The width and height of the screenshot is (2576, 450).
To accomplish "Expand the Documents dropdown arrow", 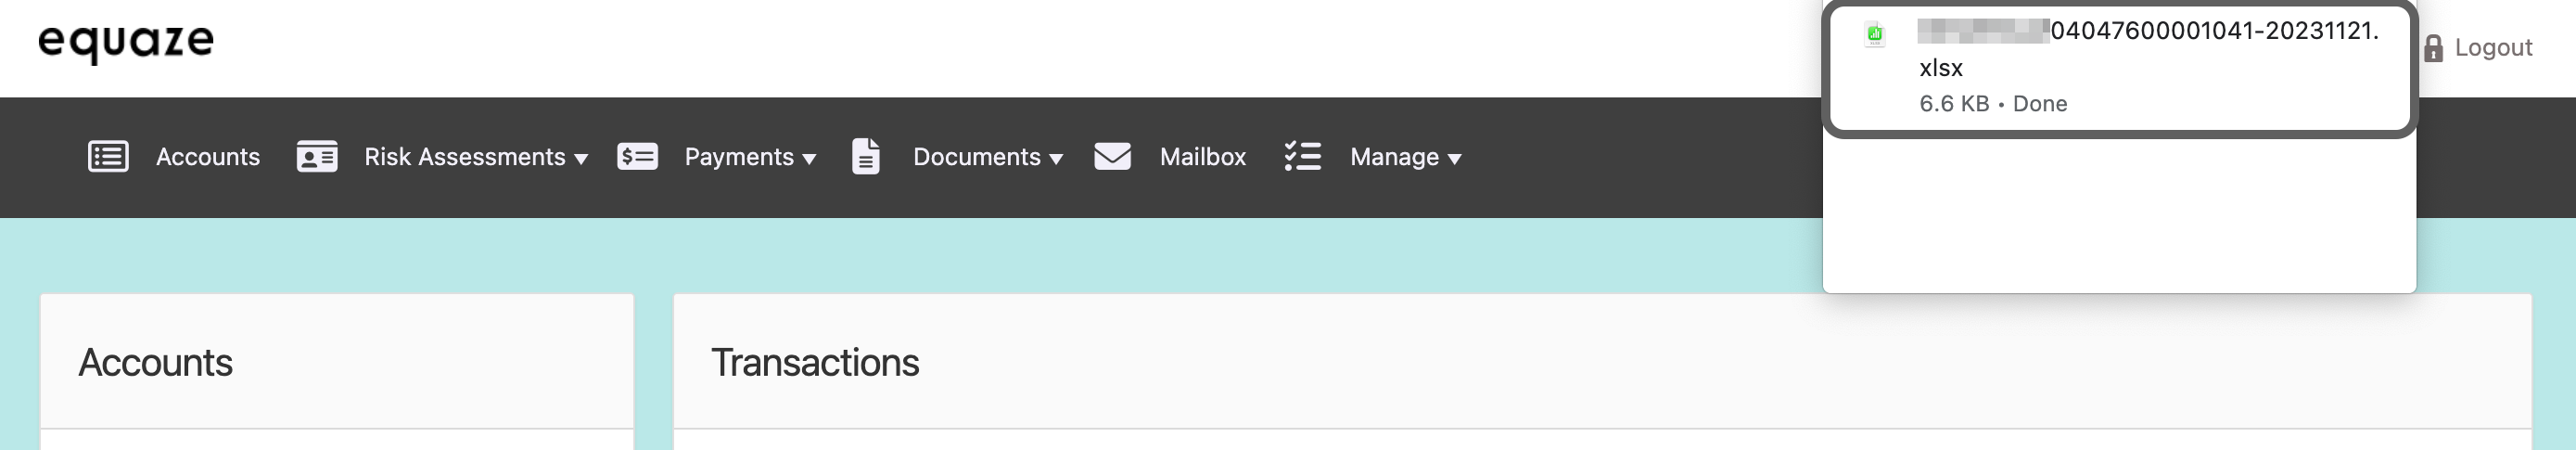I will point(1056,159).
